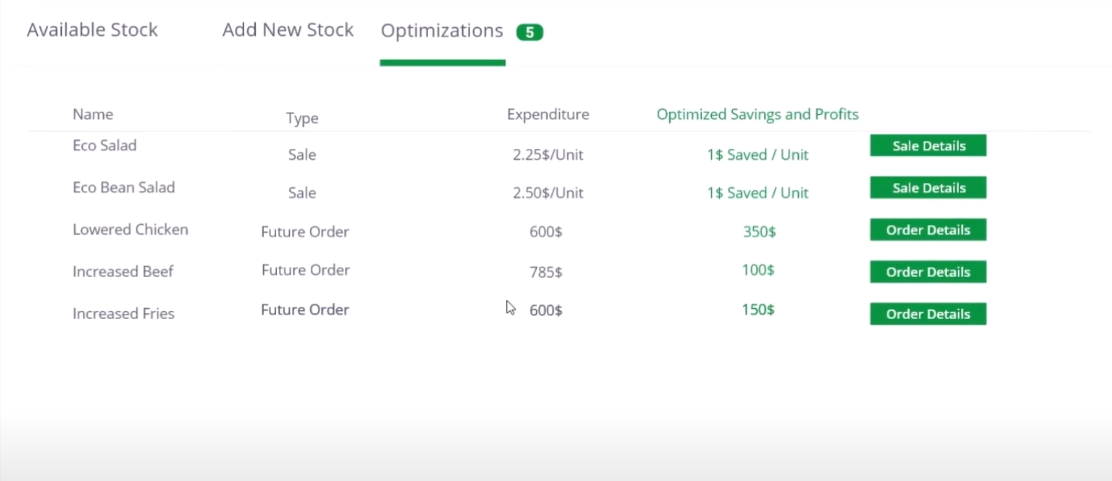
Task: View Order Details for Increased Fries
Action: (x=928, y=314)
